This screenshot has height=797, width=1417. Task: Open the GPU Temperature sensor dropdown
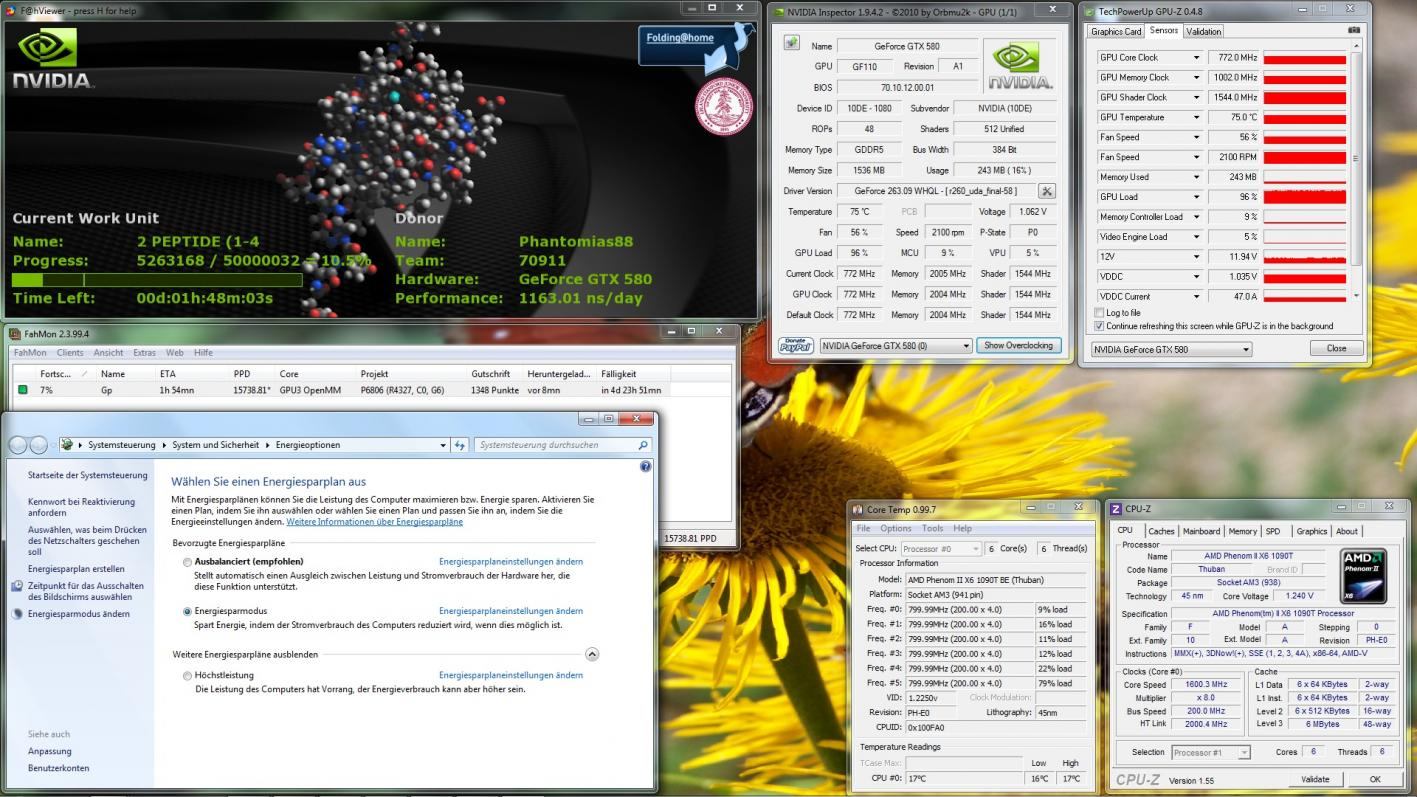1196,117
